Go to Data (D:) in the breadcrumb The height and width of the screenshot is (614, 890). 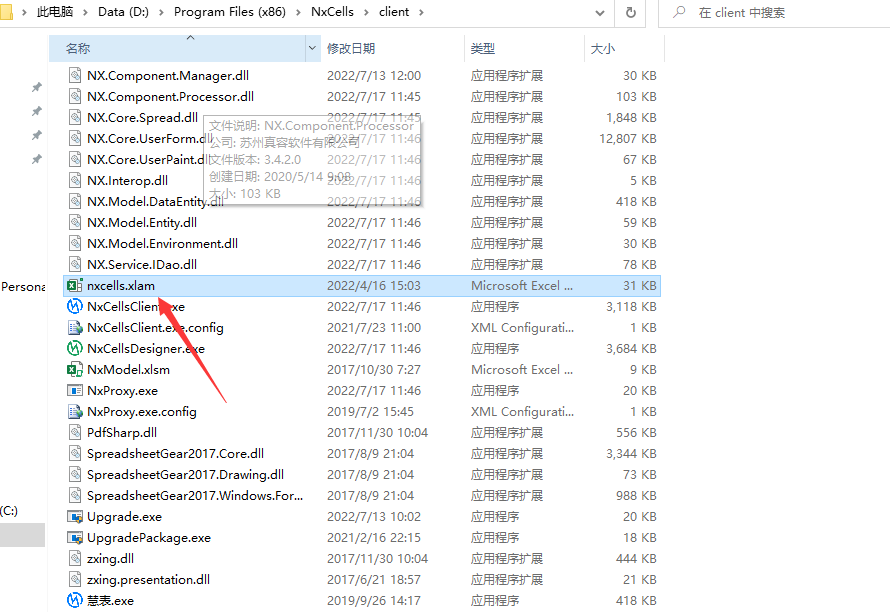[x=125, y=12]
